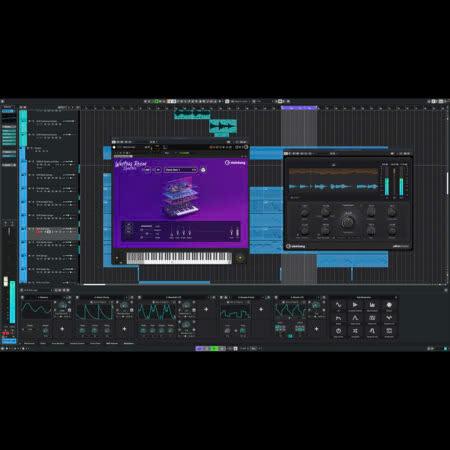This screenshot has height=450, width=450.
Task: Click the large center knob of the compressor
Action: 348,221
